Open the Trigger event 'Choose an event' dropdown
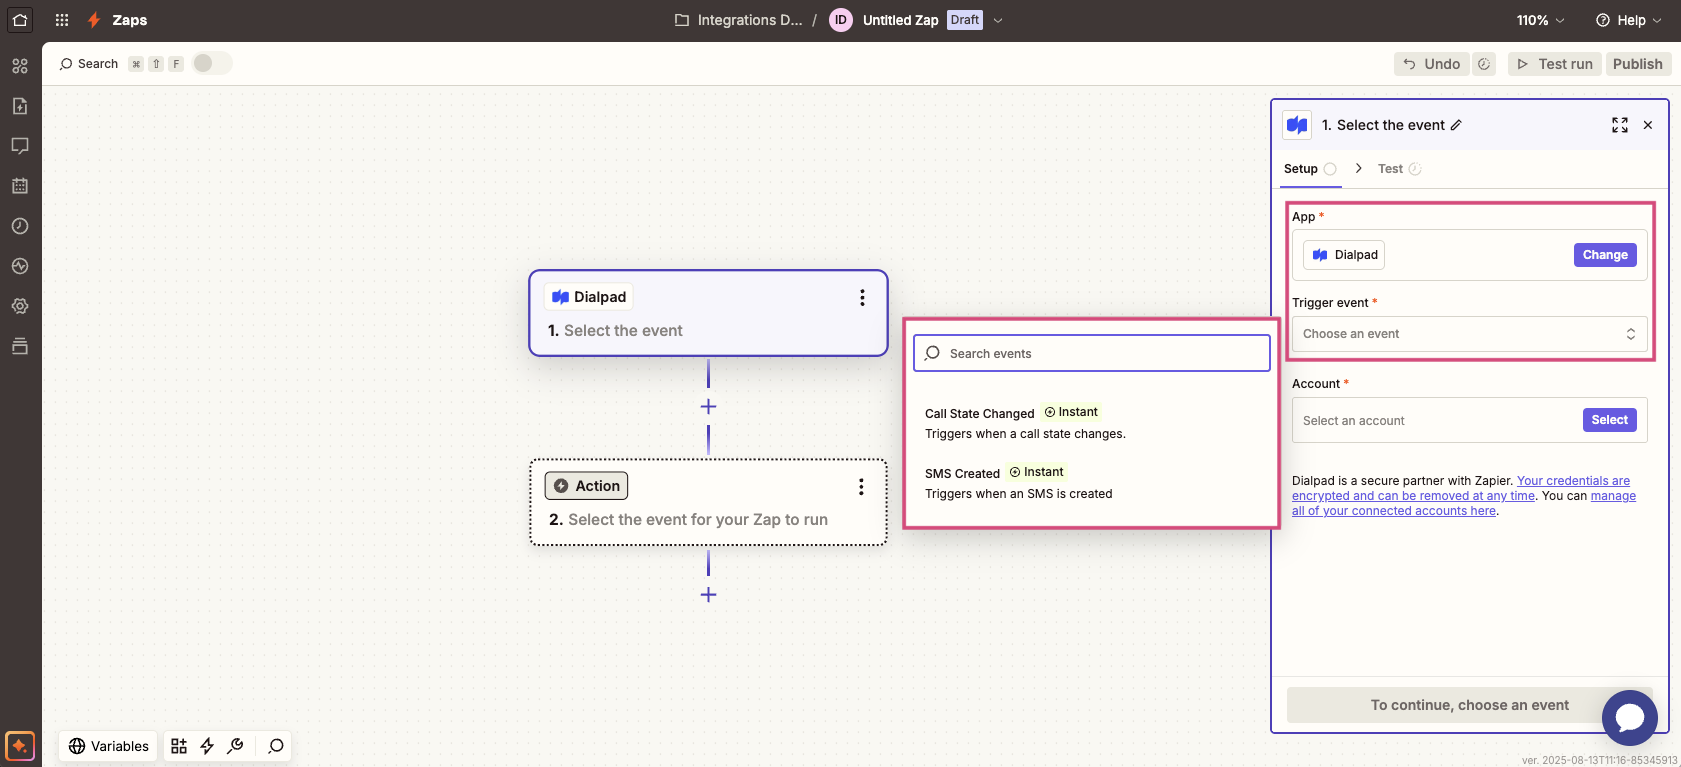The image size is (1681, 767). (x=1469, y=334)
